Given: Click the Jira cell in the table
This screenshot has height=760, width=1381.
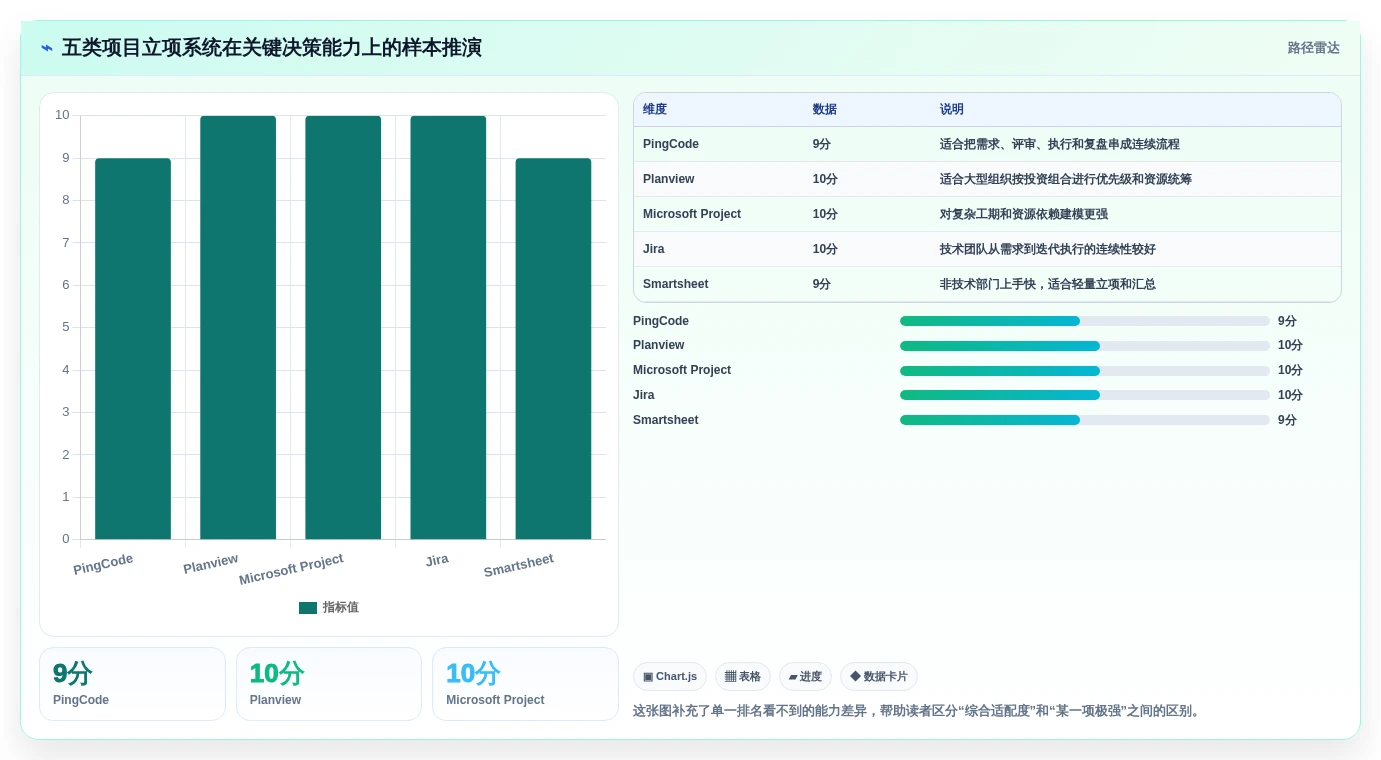Looking at the screenshot, I should click(x=654, y=249).
